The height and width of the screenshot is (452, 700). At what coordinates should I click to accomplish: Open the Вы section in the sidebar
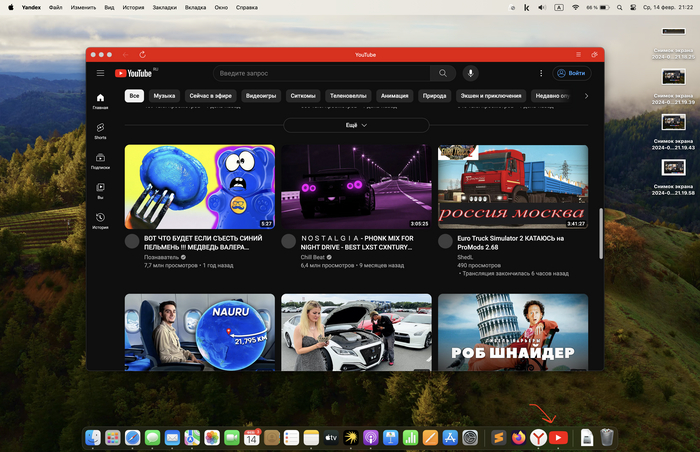click(x=100, y=191)
